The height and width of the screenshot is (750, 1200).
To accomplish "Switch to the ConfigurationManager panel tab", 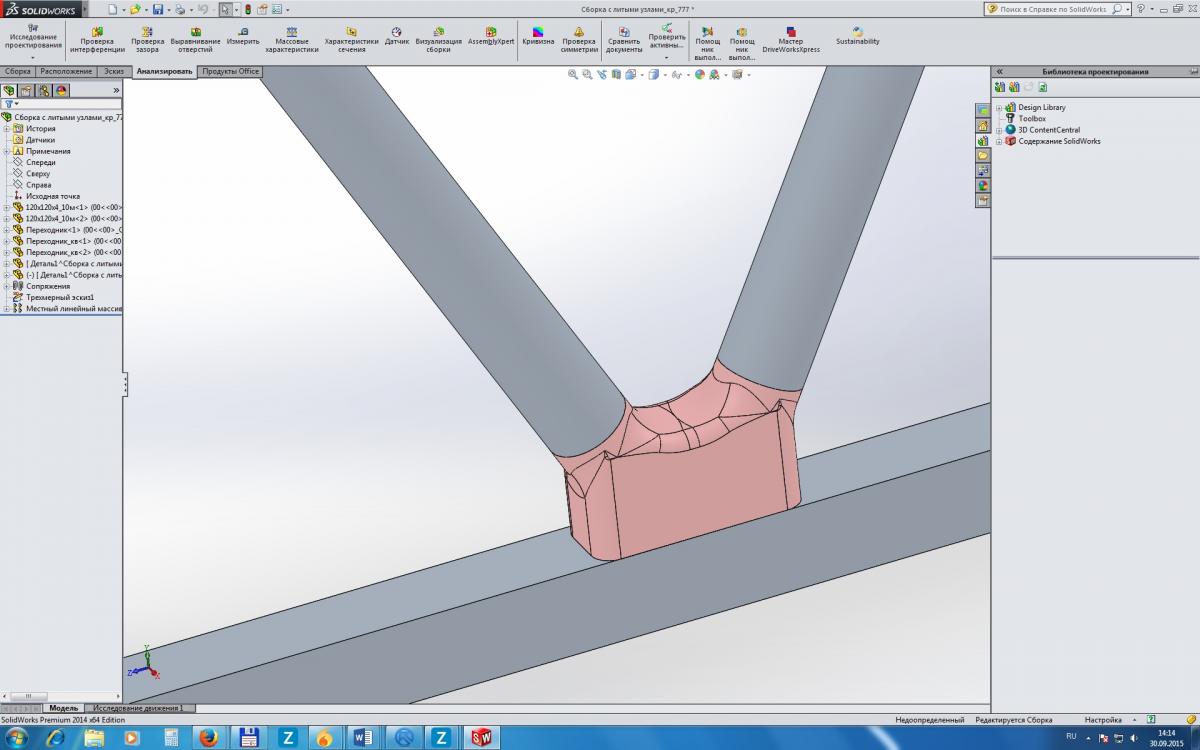I will 43,90.
